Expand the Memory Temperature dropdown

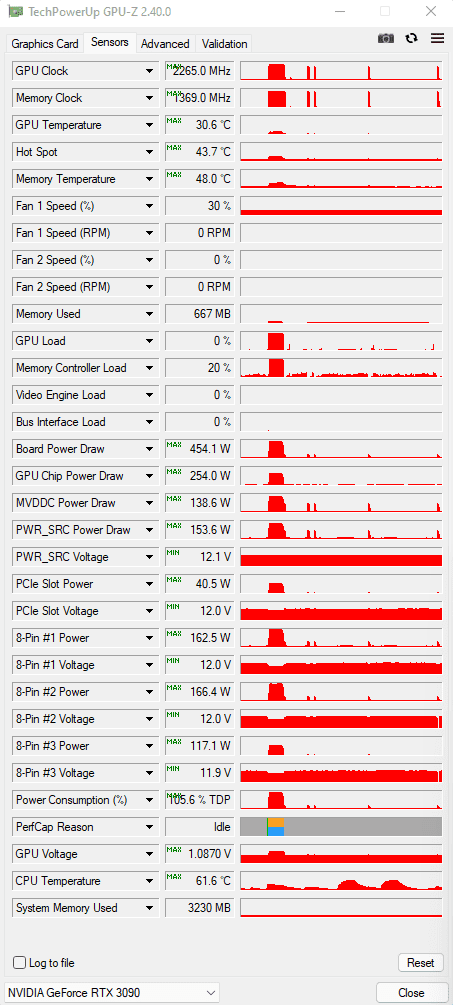click(149, 179)
